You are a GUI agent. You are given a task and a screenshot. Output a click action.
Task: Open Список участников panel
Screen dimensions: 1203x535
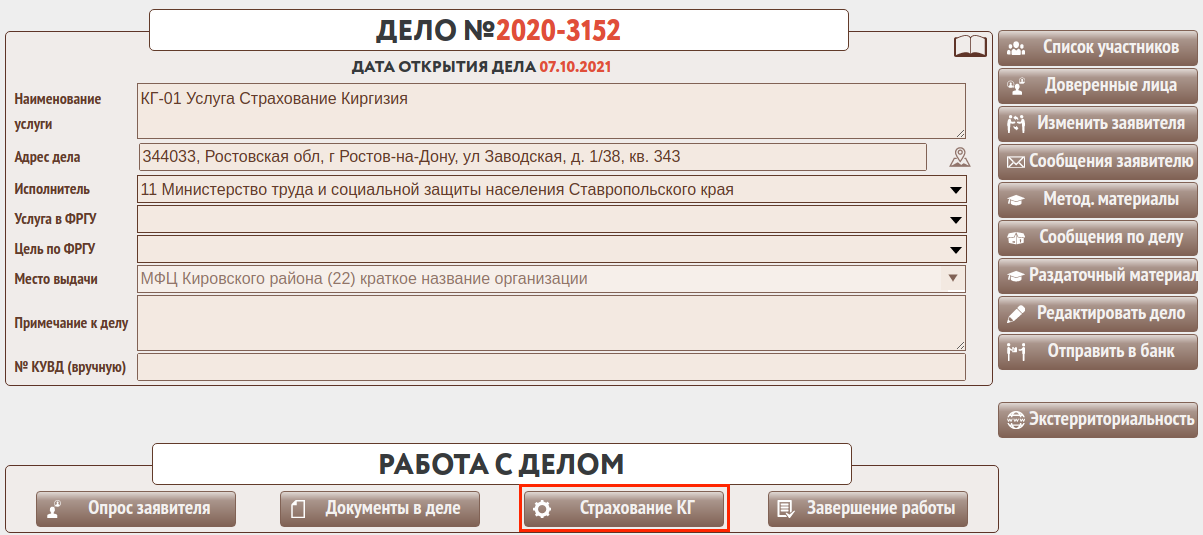(x=1098, y=47)
